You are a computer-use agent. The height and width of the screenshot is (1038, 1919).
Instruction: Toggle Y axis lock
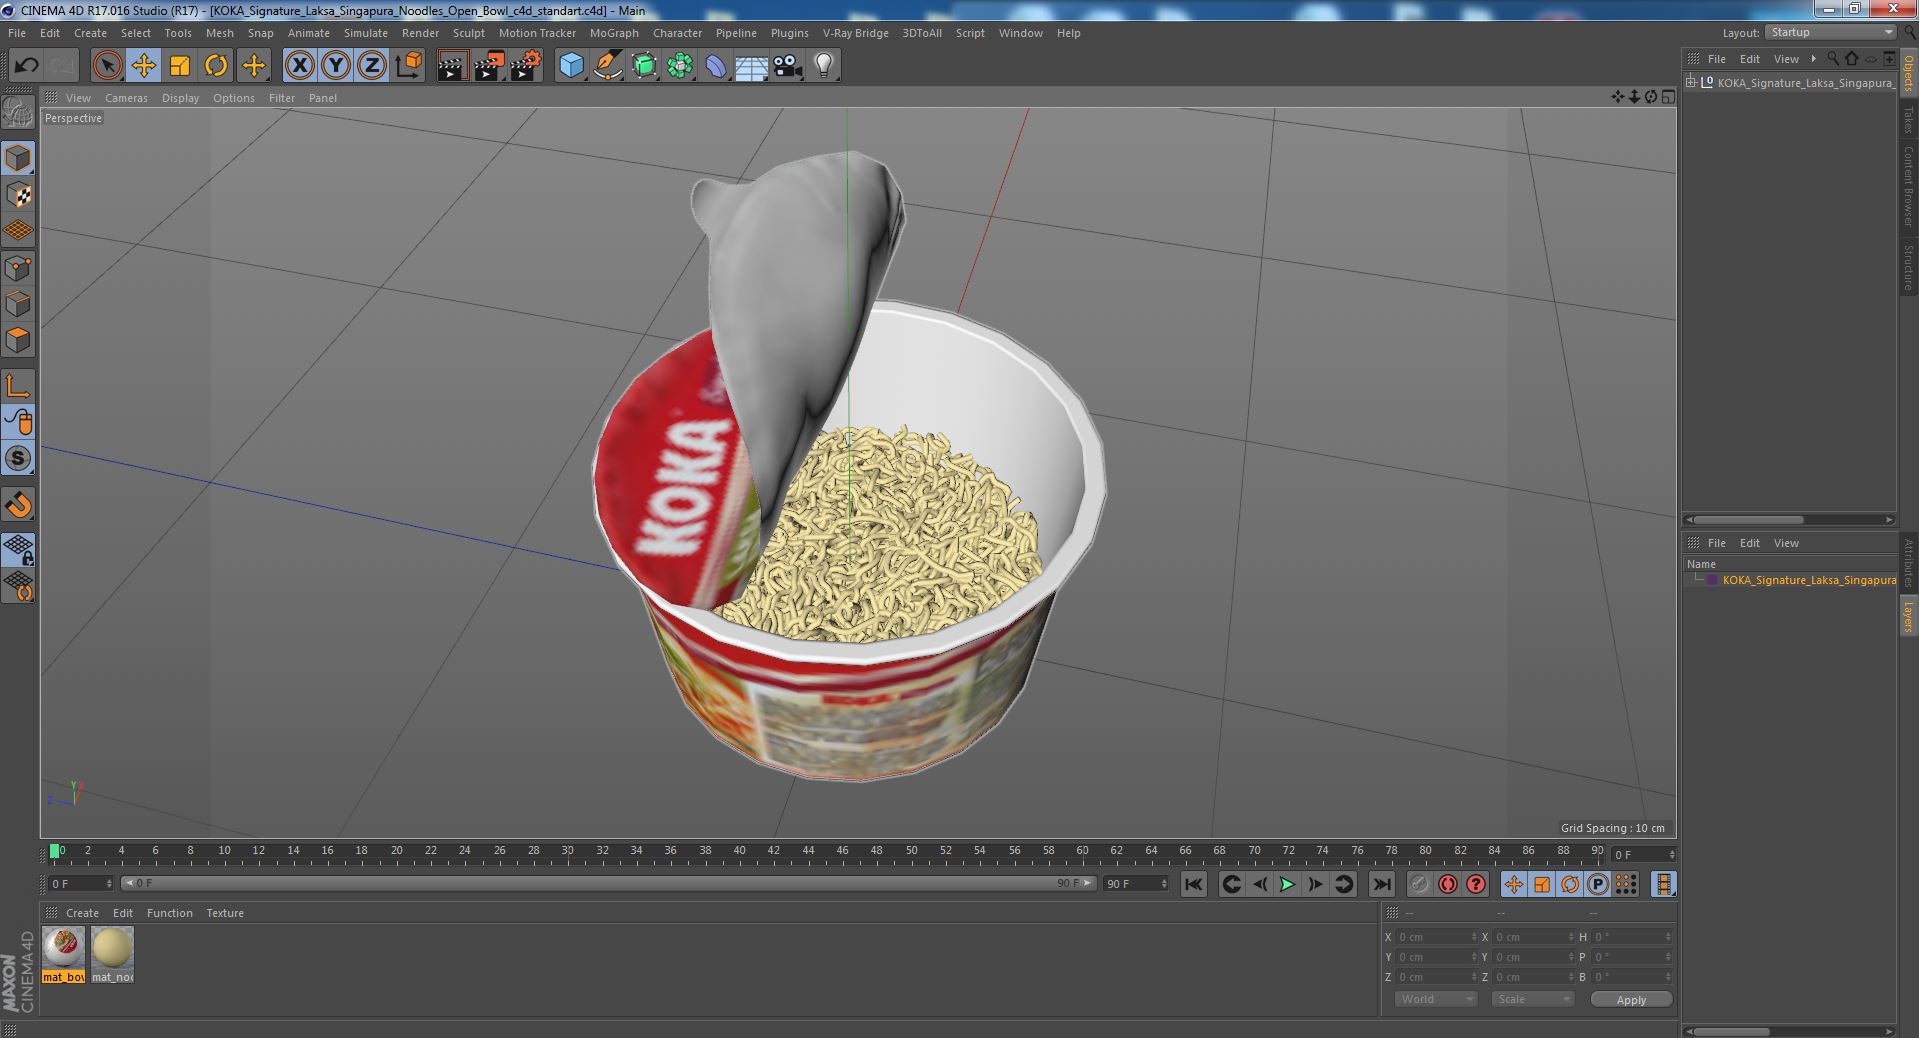tap(336, 66)
